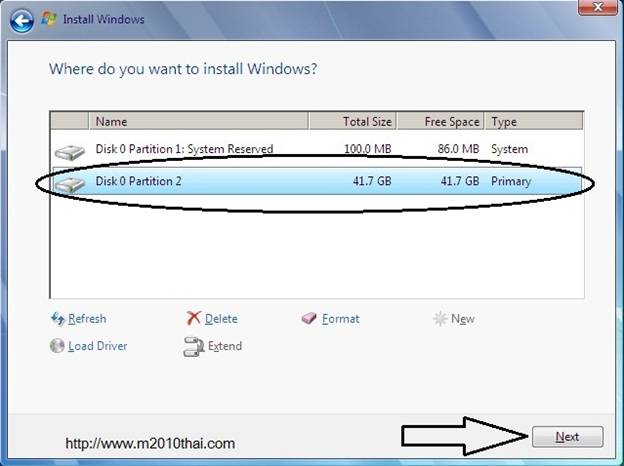624x466 pixels.
Task: Refresh the partition list
Action: [87, 319]
